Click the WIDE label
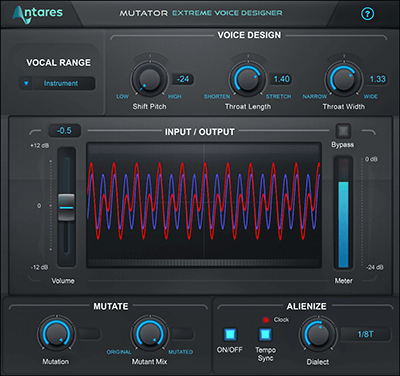Screen dimensions: 400x376 370,96
